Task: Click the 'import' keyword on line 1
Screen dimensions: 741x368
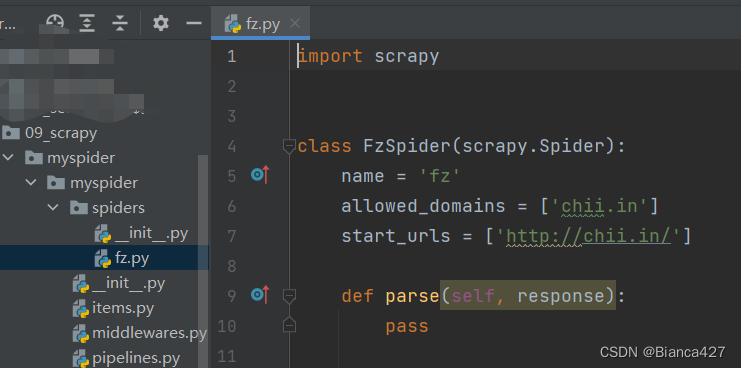Action: pyautogui.click(x=330, y=56)
